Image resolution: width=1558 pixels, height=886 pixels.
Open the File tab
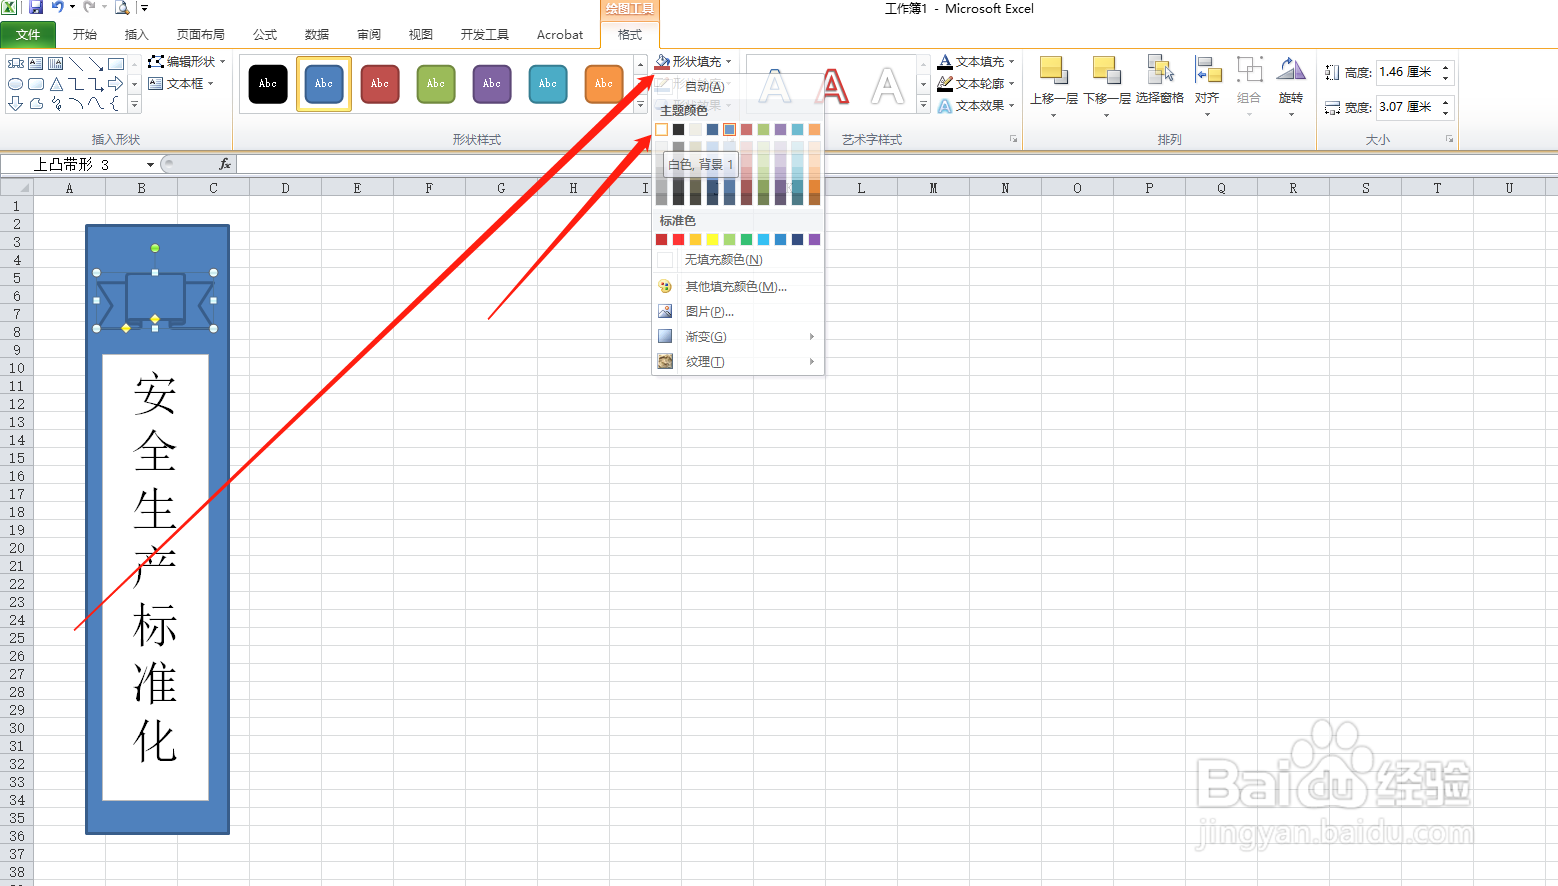pos(28,35)
